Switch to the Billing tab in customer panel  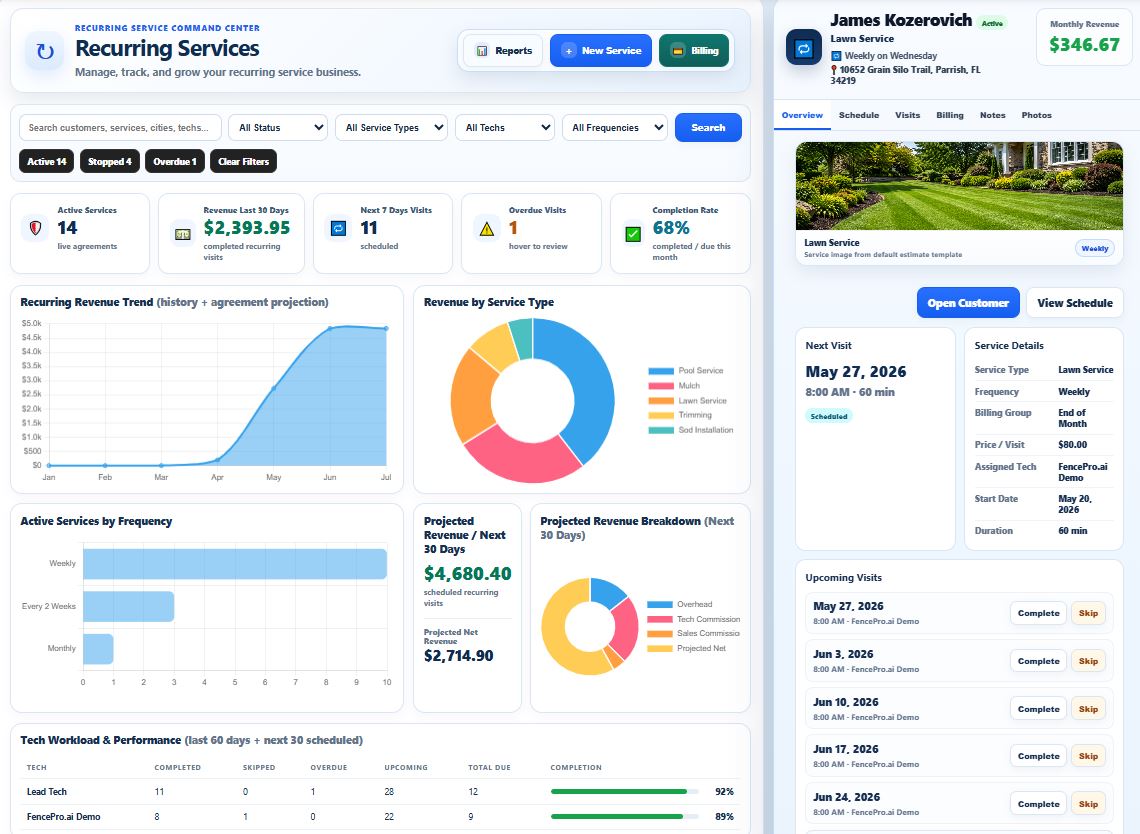[950, 115]
